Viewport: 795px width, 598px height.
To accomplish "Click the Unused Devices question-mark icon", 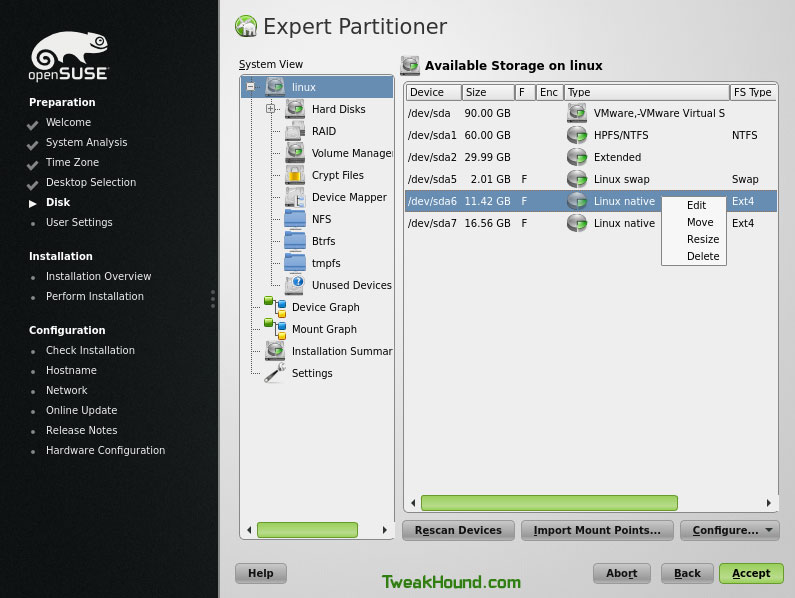I will point(295,285).
